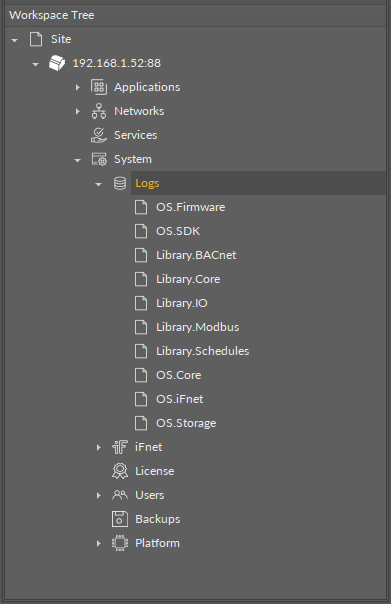This screenshot has width=391, height=604.
Task: Open the Library.Modbus log
Action: tap(198, 327)
